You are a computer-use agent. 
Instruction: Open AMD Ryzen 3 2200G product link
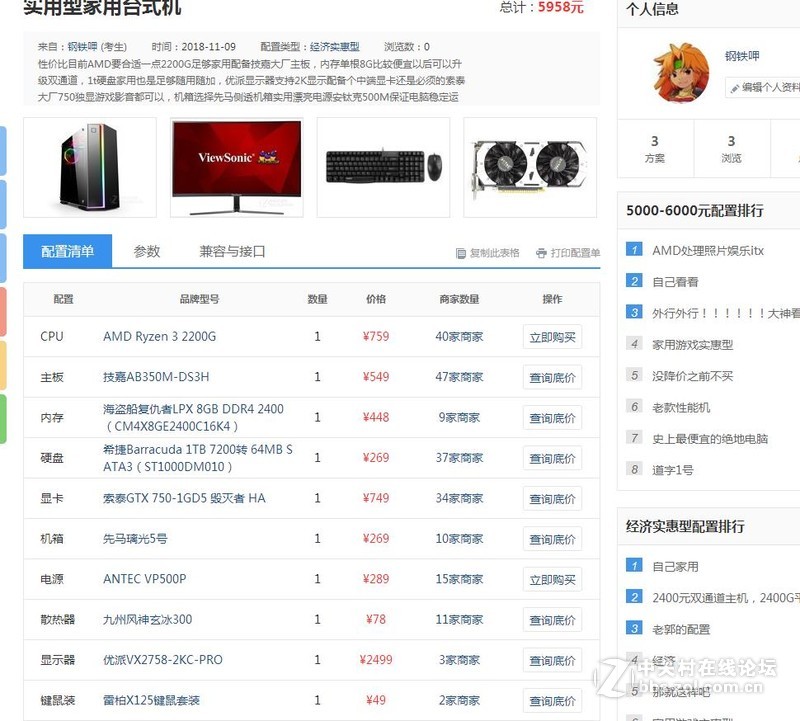pos(160,337)
